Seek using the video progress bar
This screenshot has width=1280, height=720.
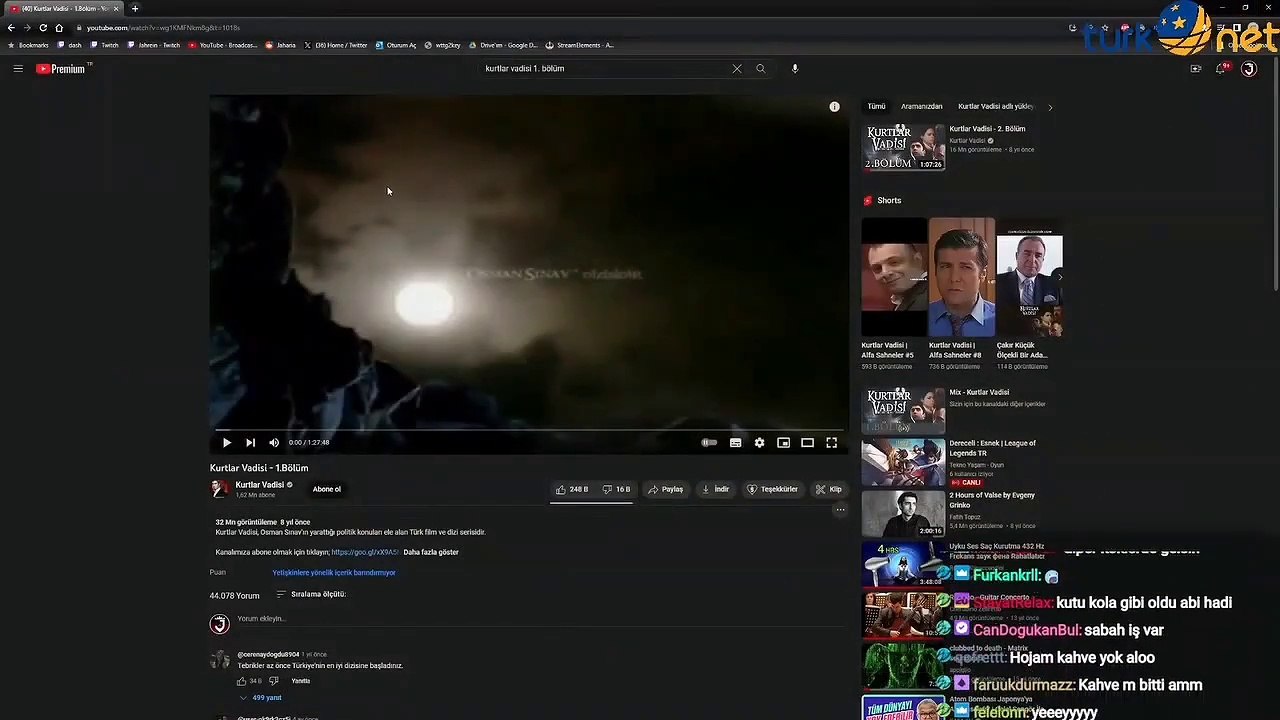click(x=528, y=430)
